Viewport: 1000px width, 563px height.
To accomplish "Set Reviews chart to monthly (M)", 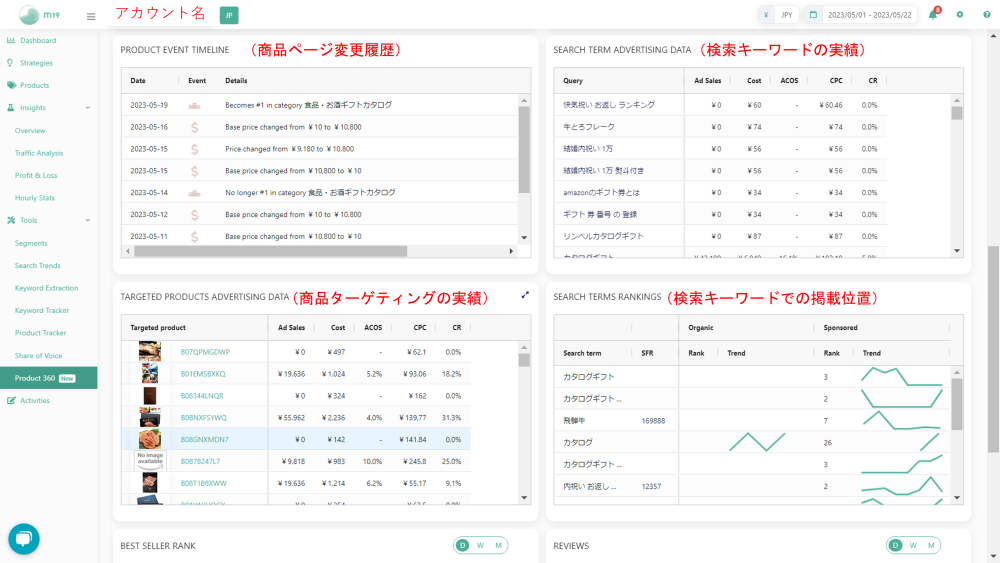I will [930, 545].
